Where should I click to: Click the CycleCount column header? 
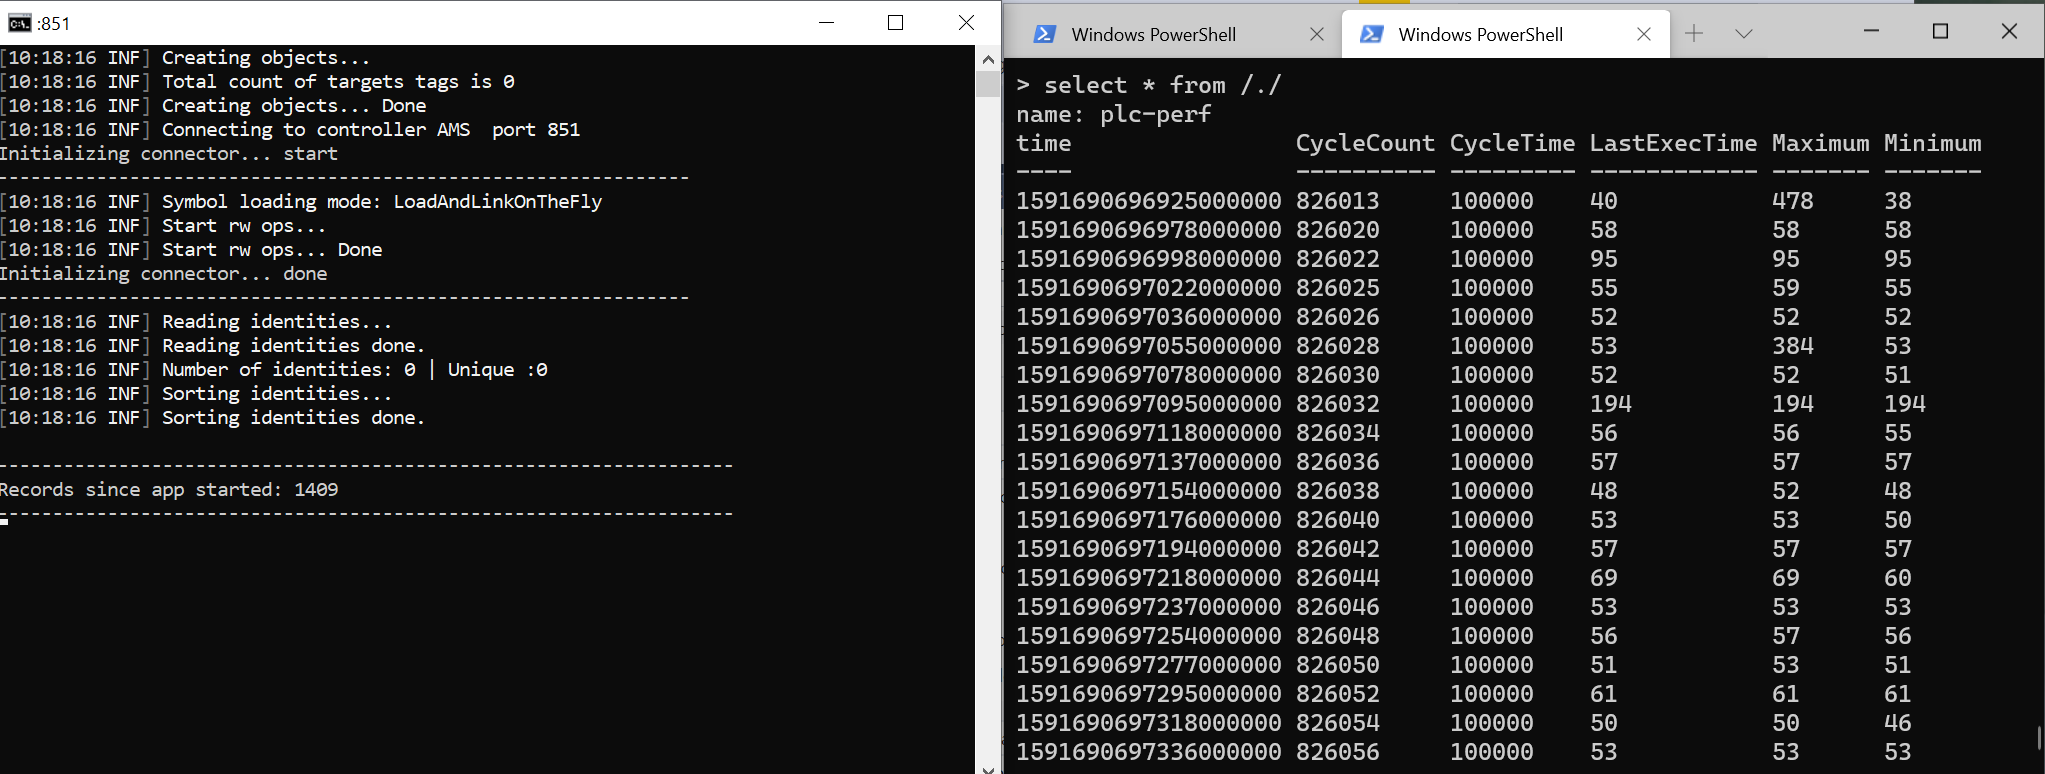coord(1365,143)
